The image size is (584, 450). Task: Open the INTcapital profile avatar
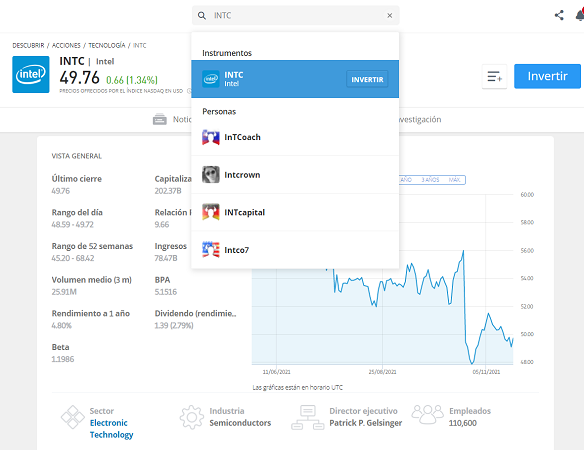(211, 212)
